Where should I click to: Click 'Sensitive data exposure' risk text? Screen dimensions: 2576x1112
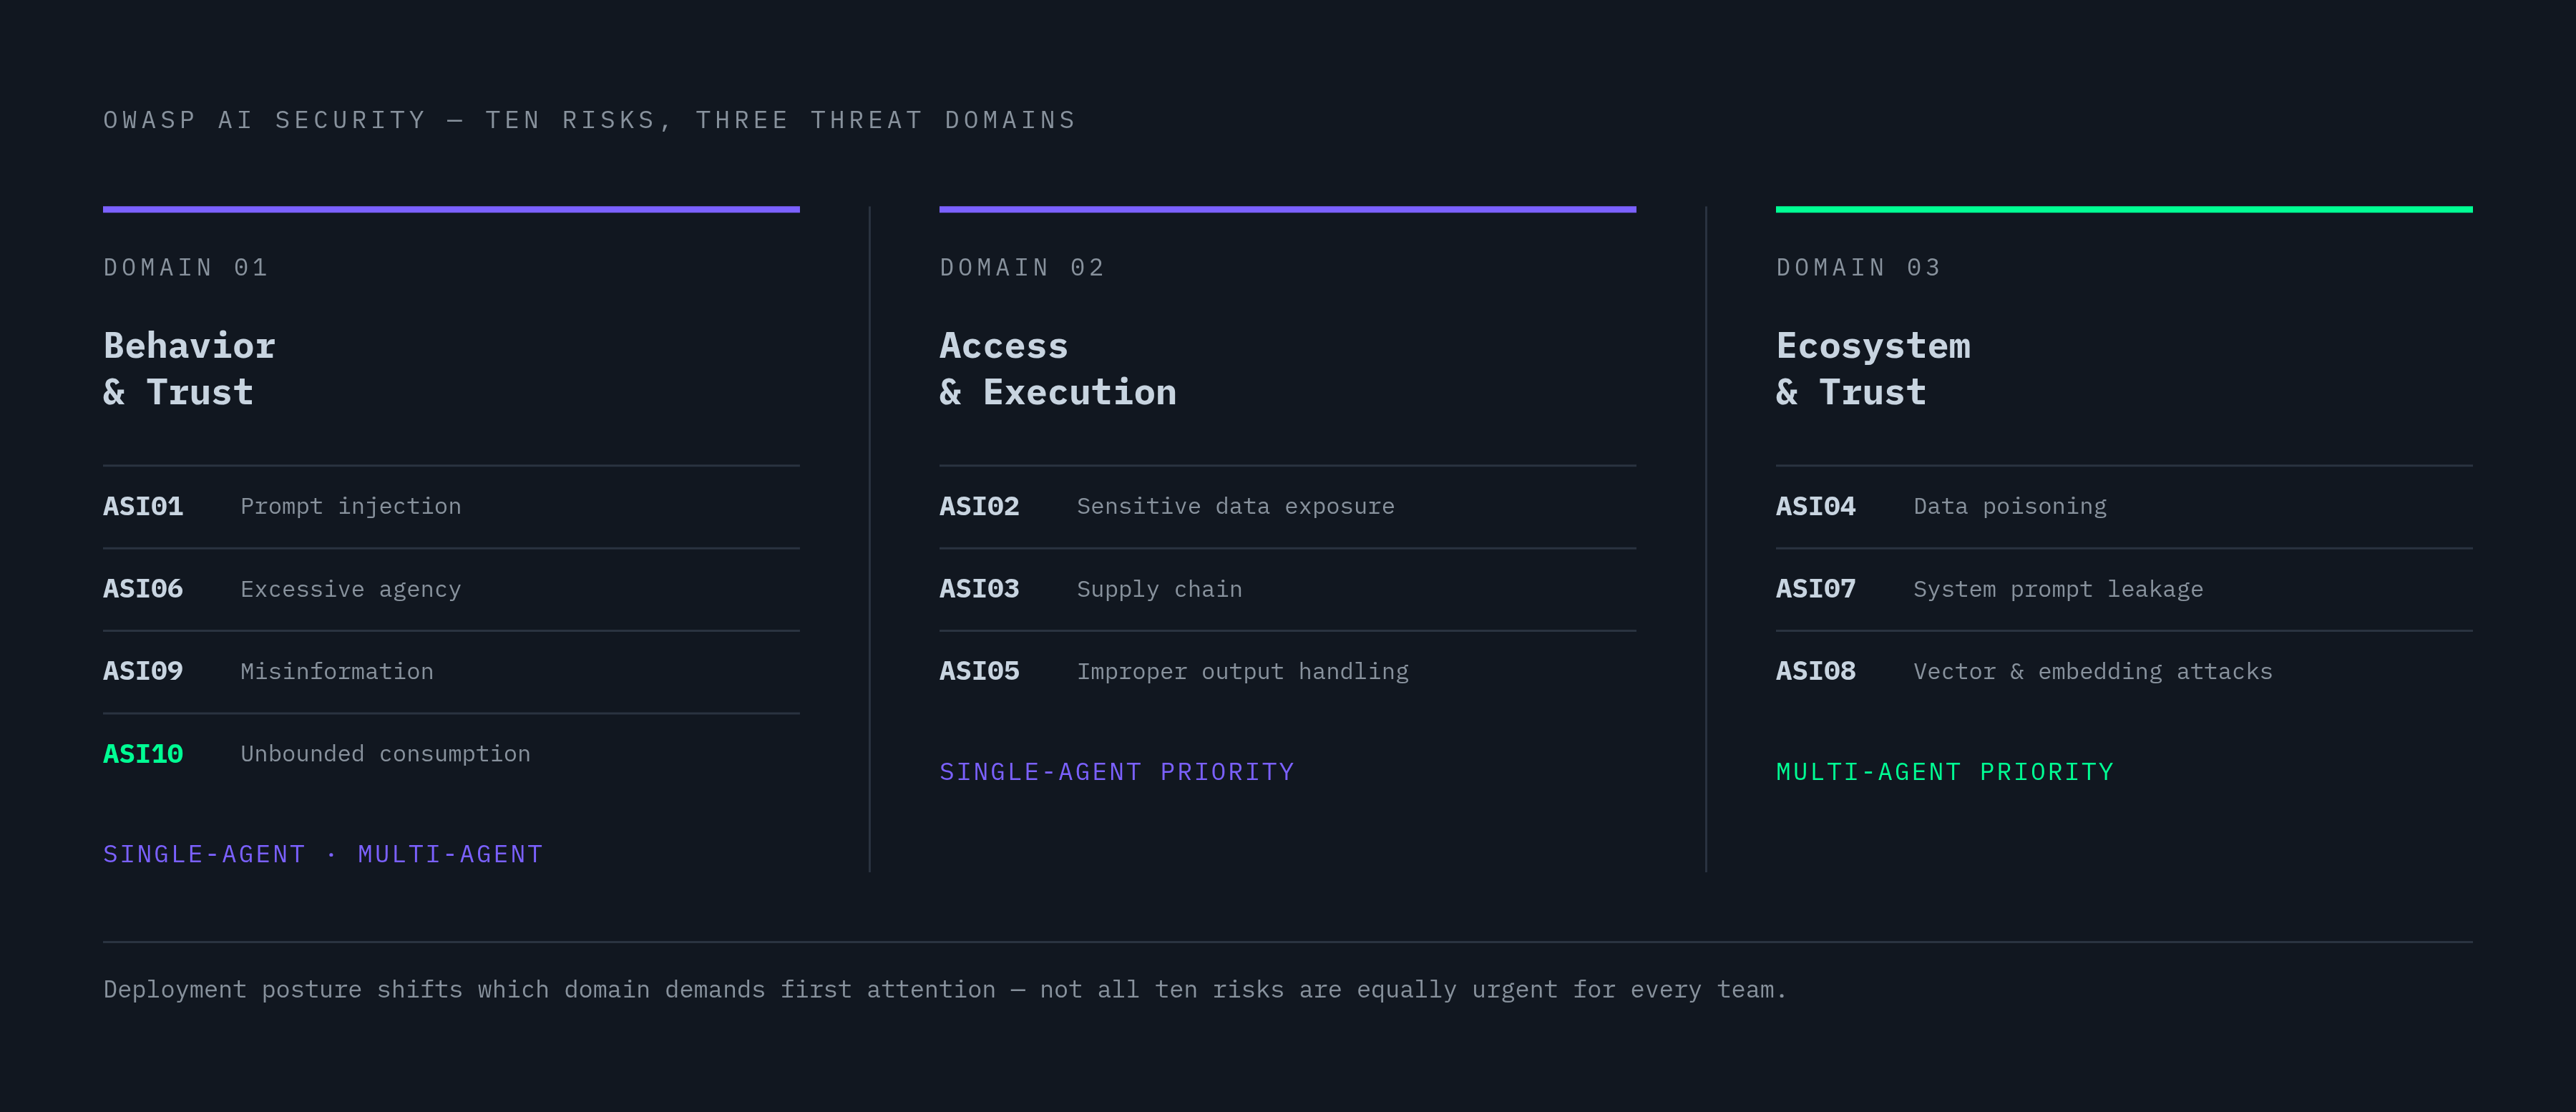(1235, 506)
